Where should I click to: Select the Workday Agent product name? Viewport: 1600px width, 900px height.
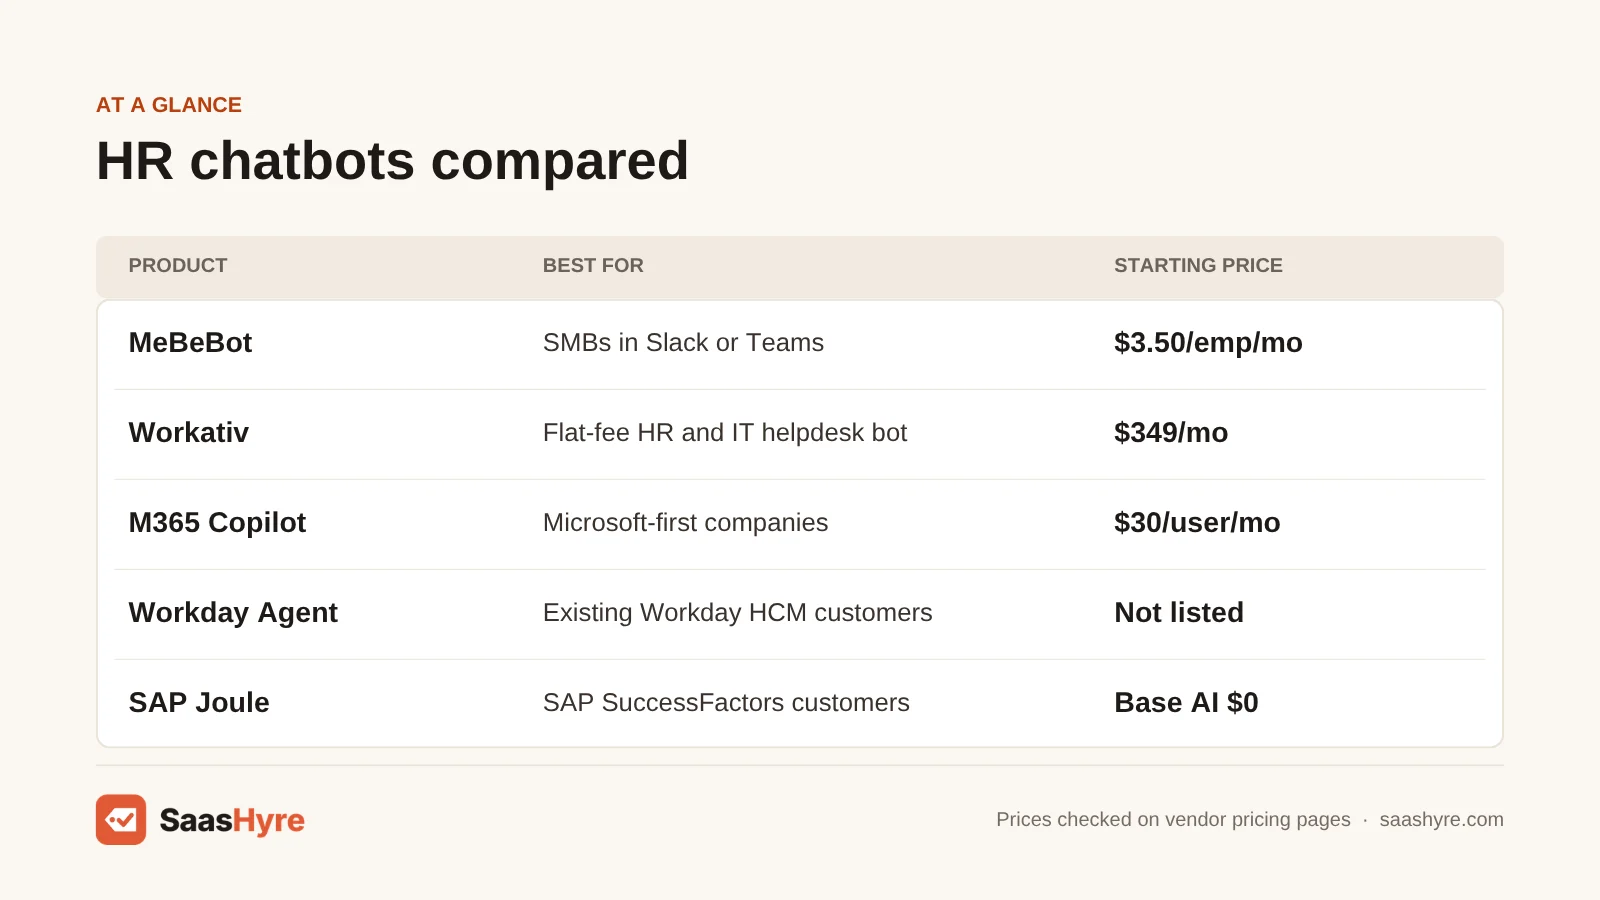pos(233,613)
